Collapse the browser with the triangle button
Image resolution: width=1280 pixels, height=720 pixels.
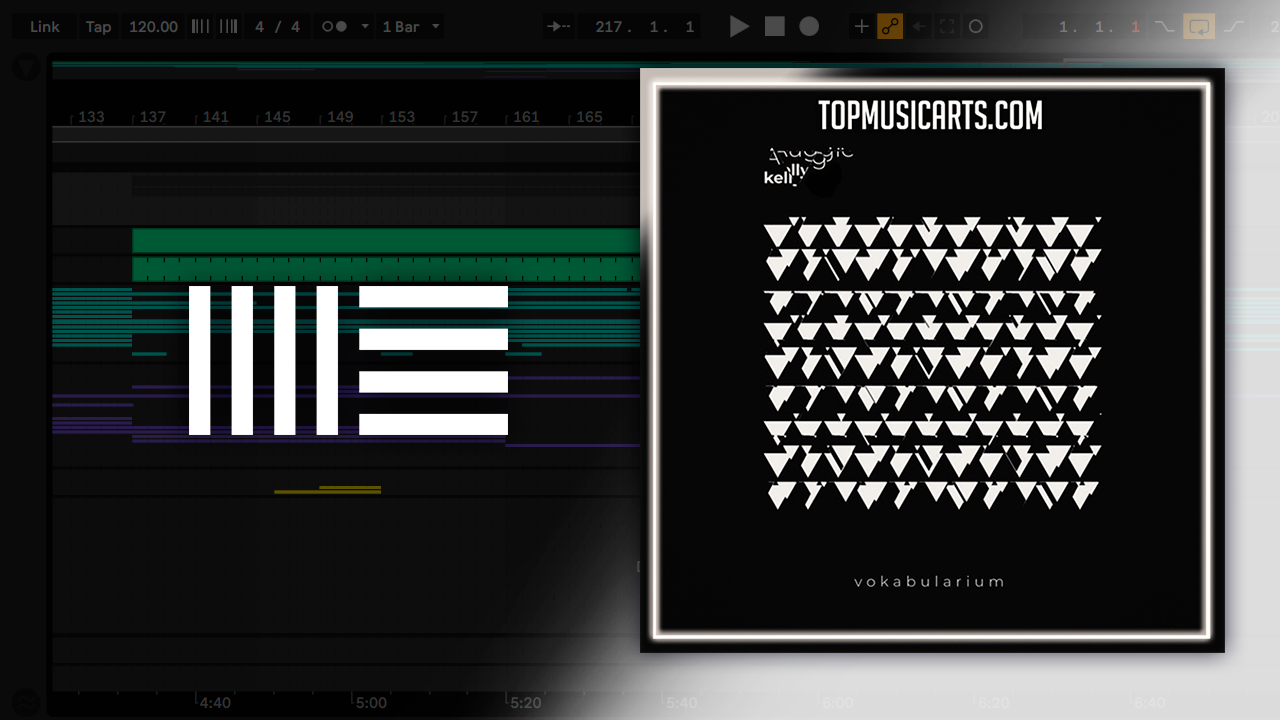26,68
